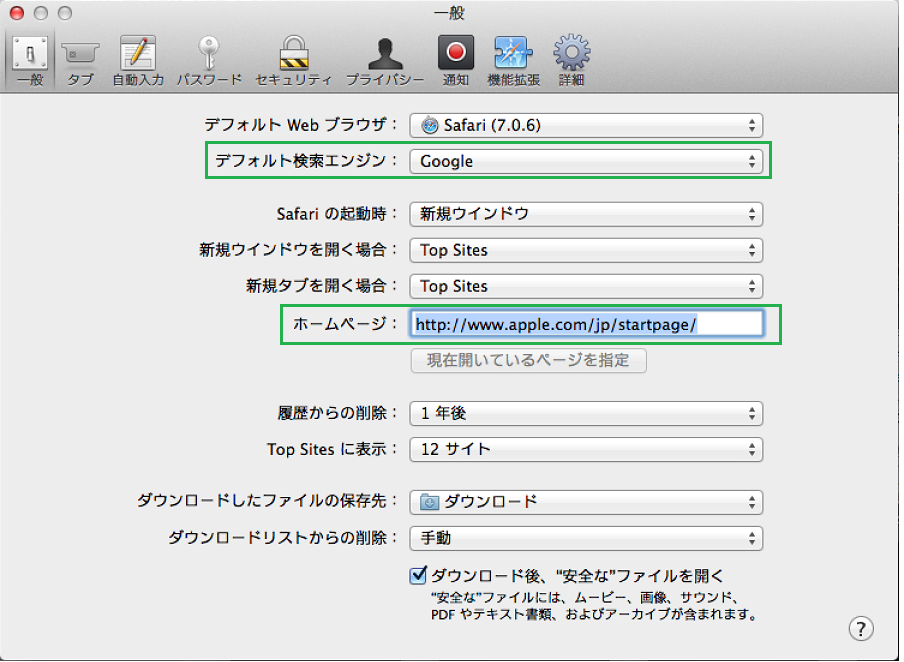Click the 現在開いているページを指定 button
The image size is (904, 662).
pyautogui.click(x=528, y=360)
